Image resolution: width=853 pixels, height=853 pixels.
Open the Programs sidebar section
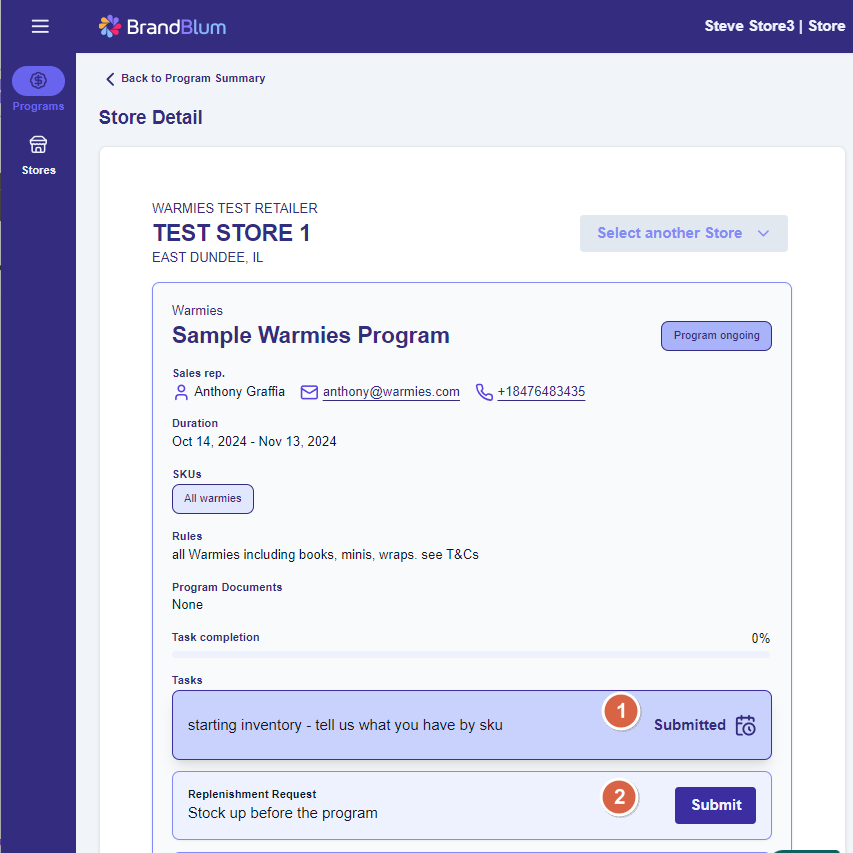pyautogui.click(x=38, y=89)
